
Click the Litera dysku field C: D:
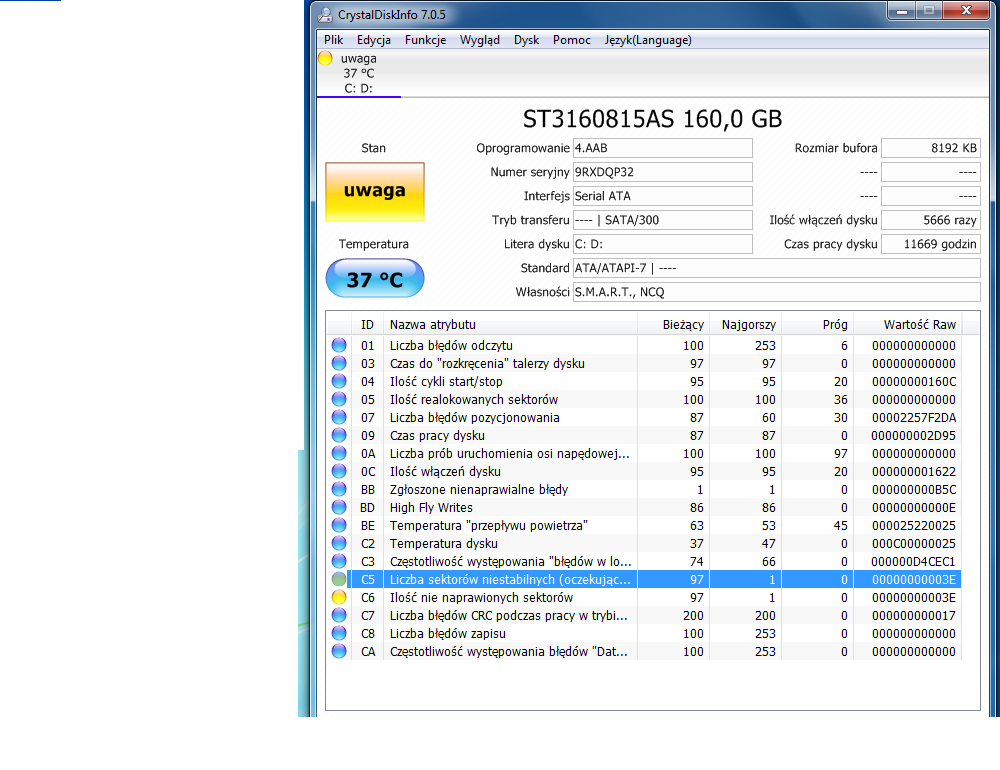click(x=663, y=244)
